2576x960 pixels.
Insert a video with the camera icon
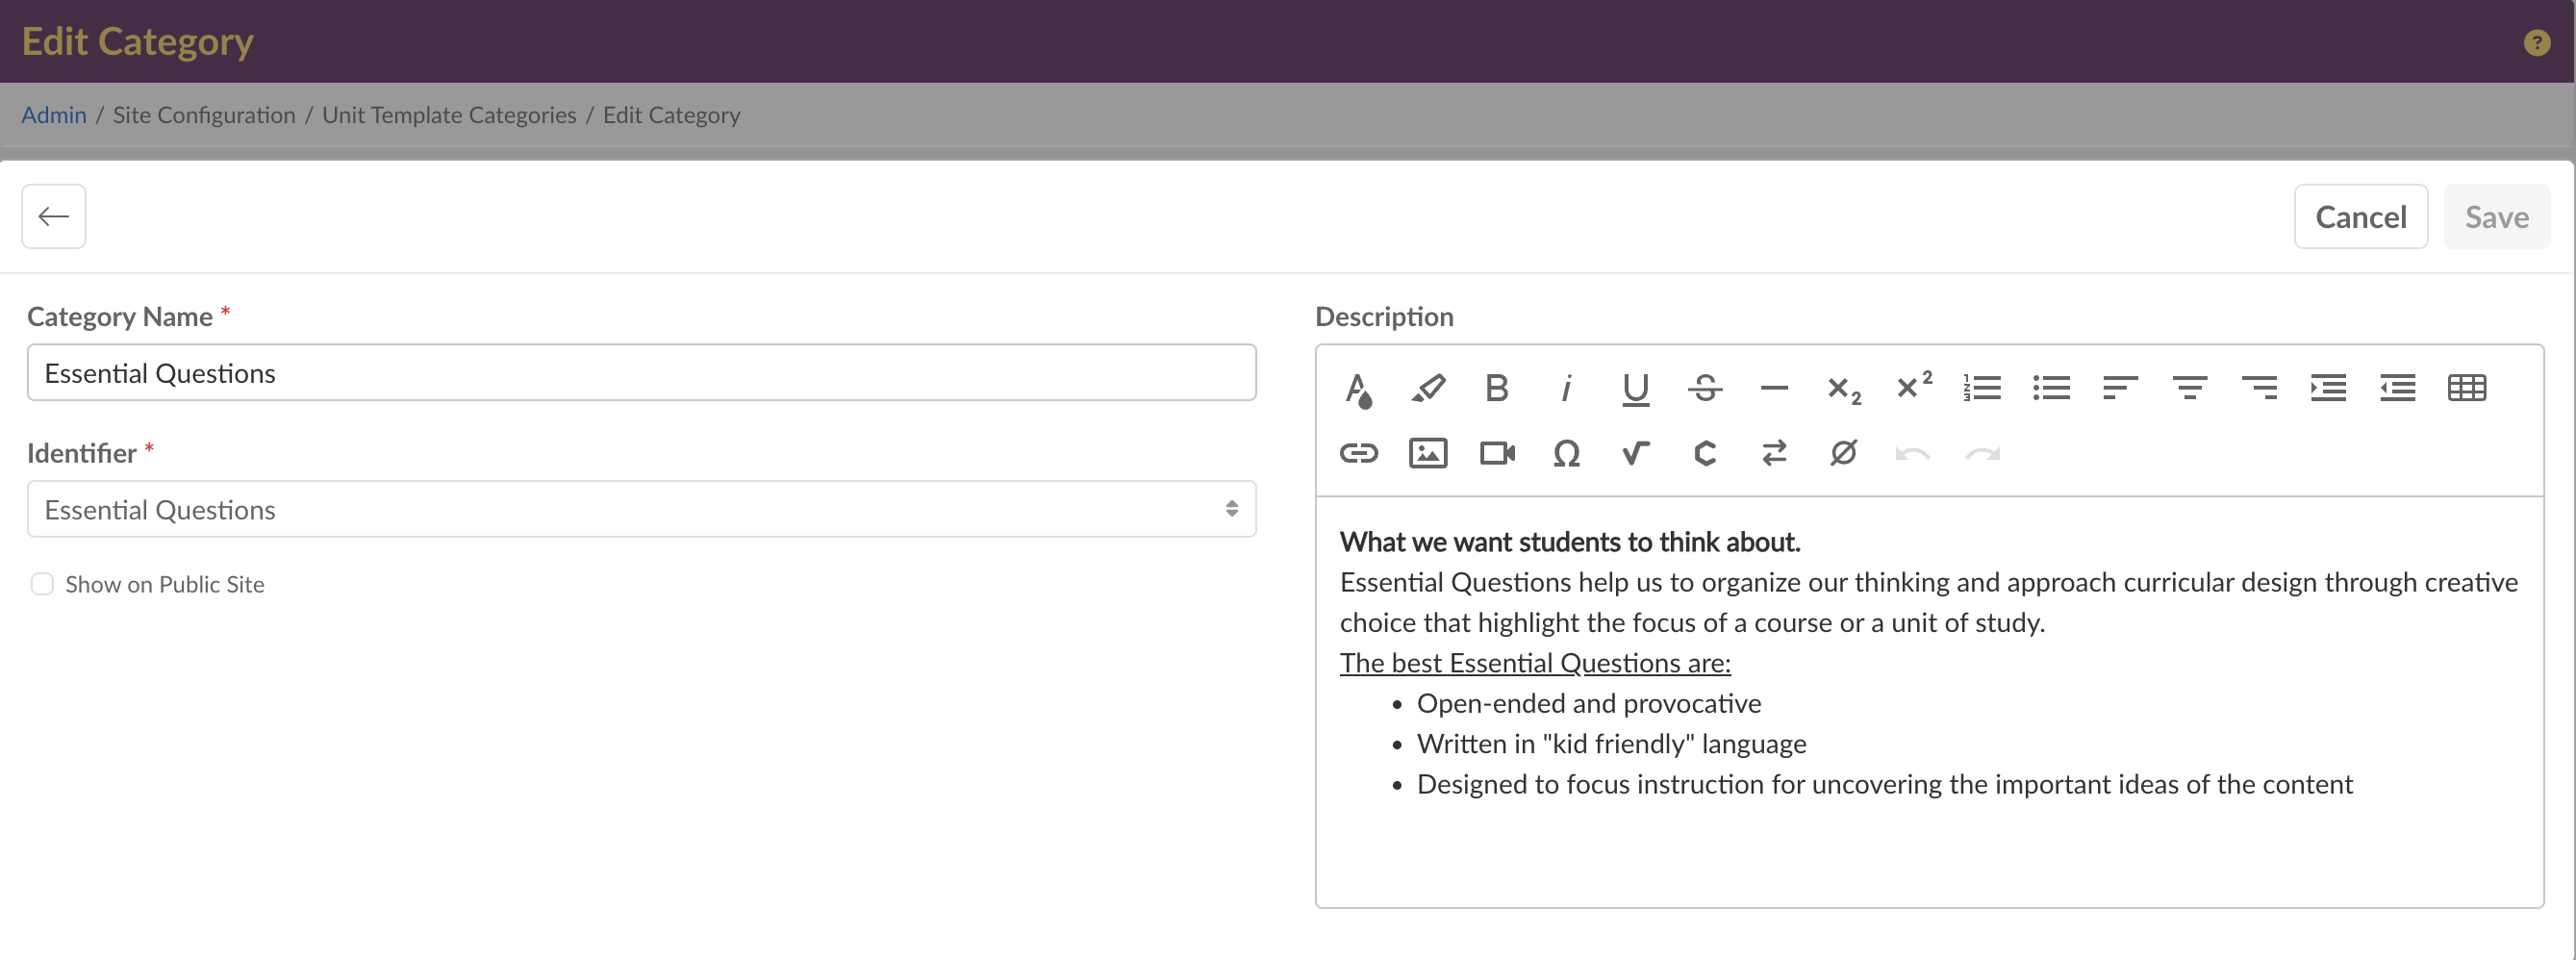pyautogui.click(x=1496, y=454)
